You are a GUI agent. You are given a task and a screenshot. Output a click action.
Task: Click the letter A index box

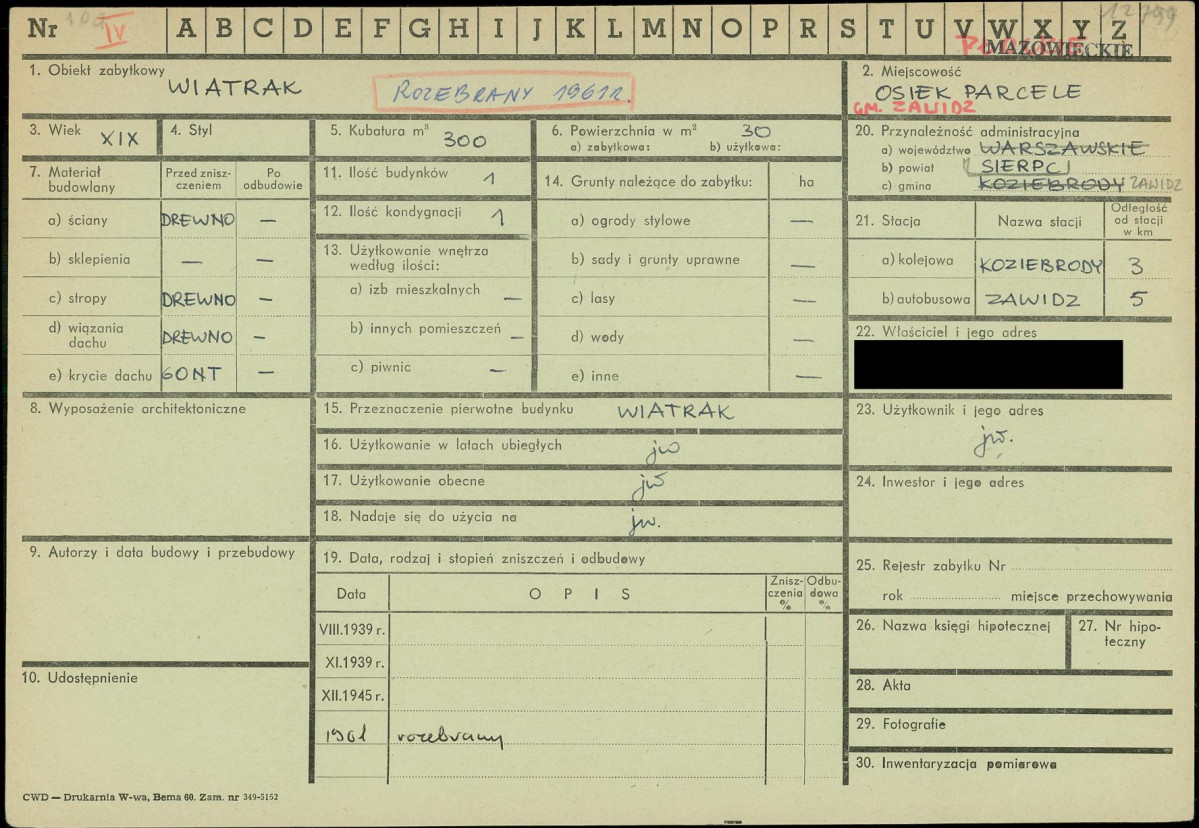coord(186,30)
